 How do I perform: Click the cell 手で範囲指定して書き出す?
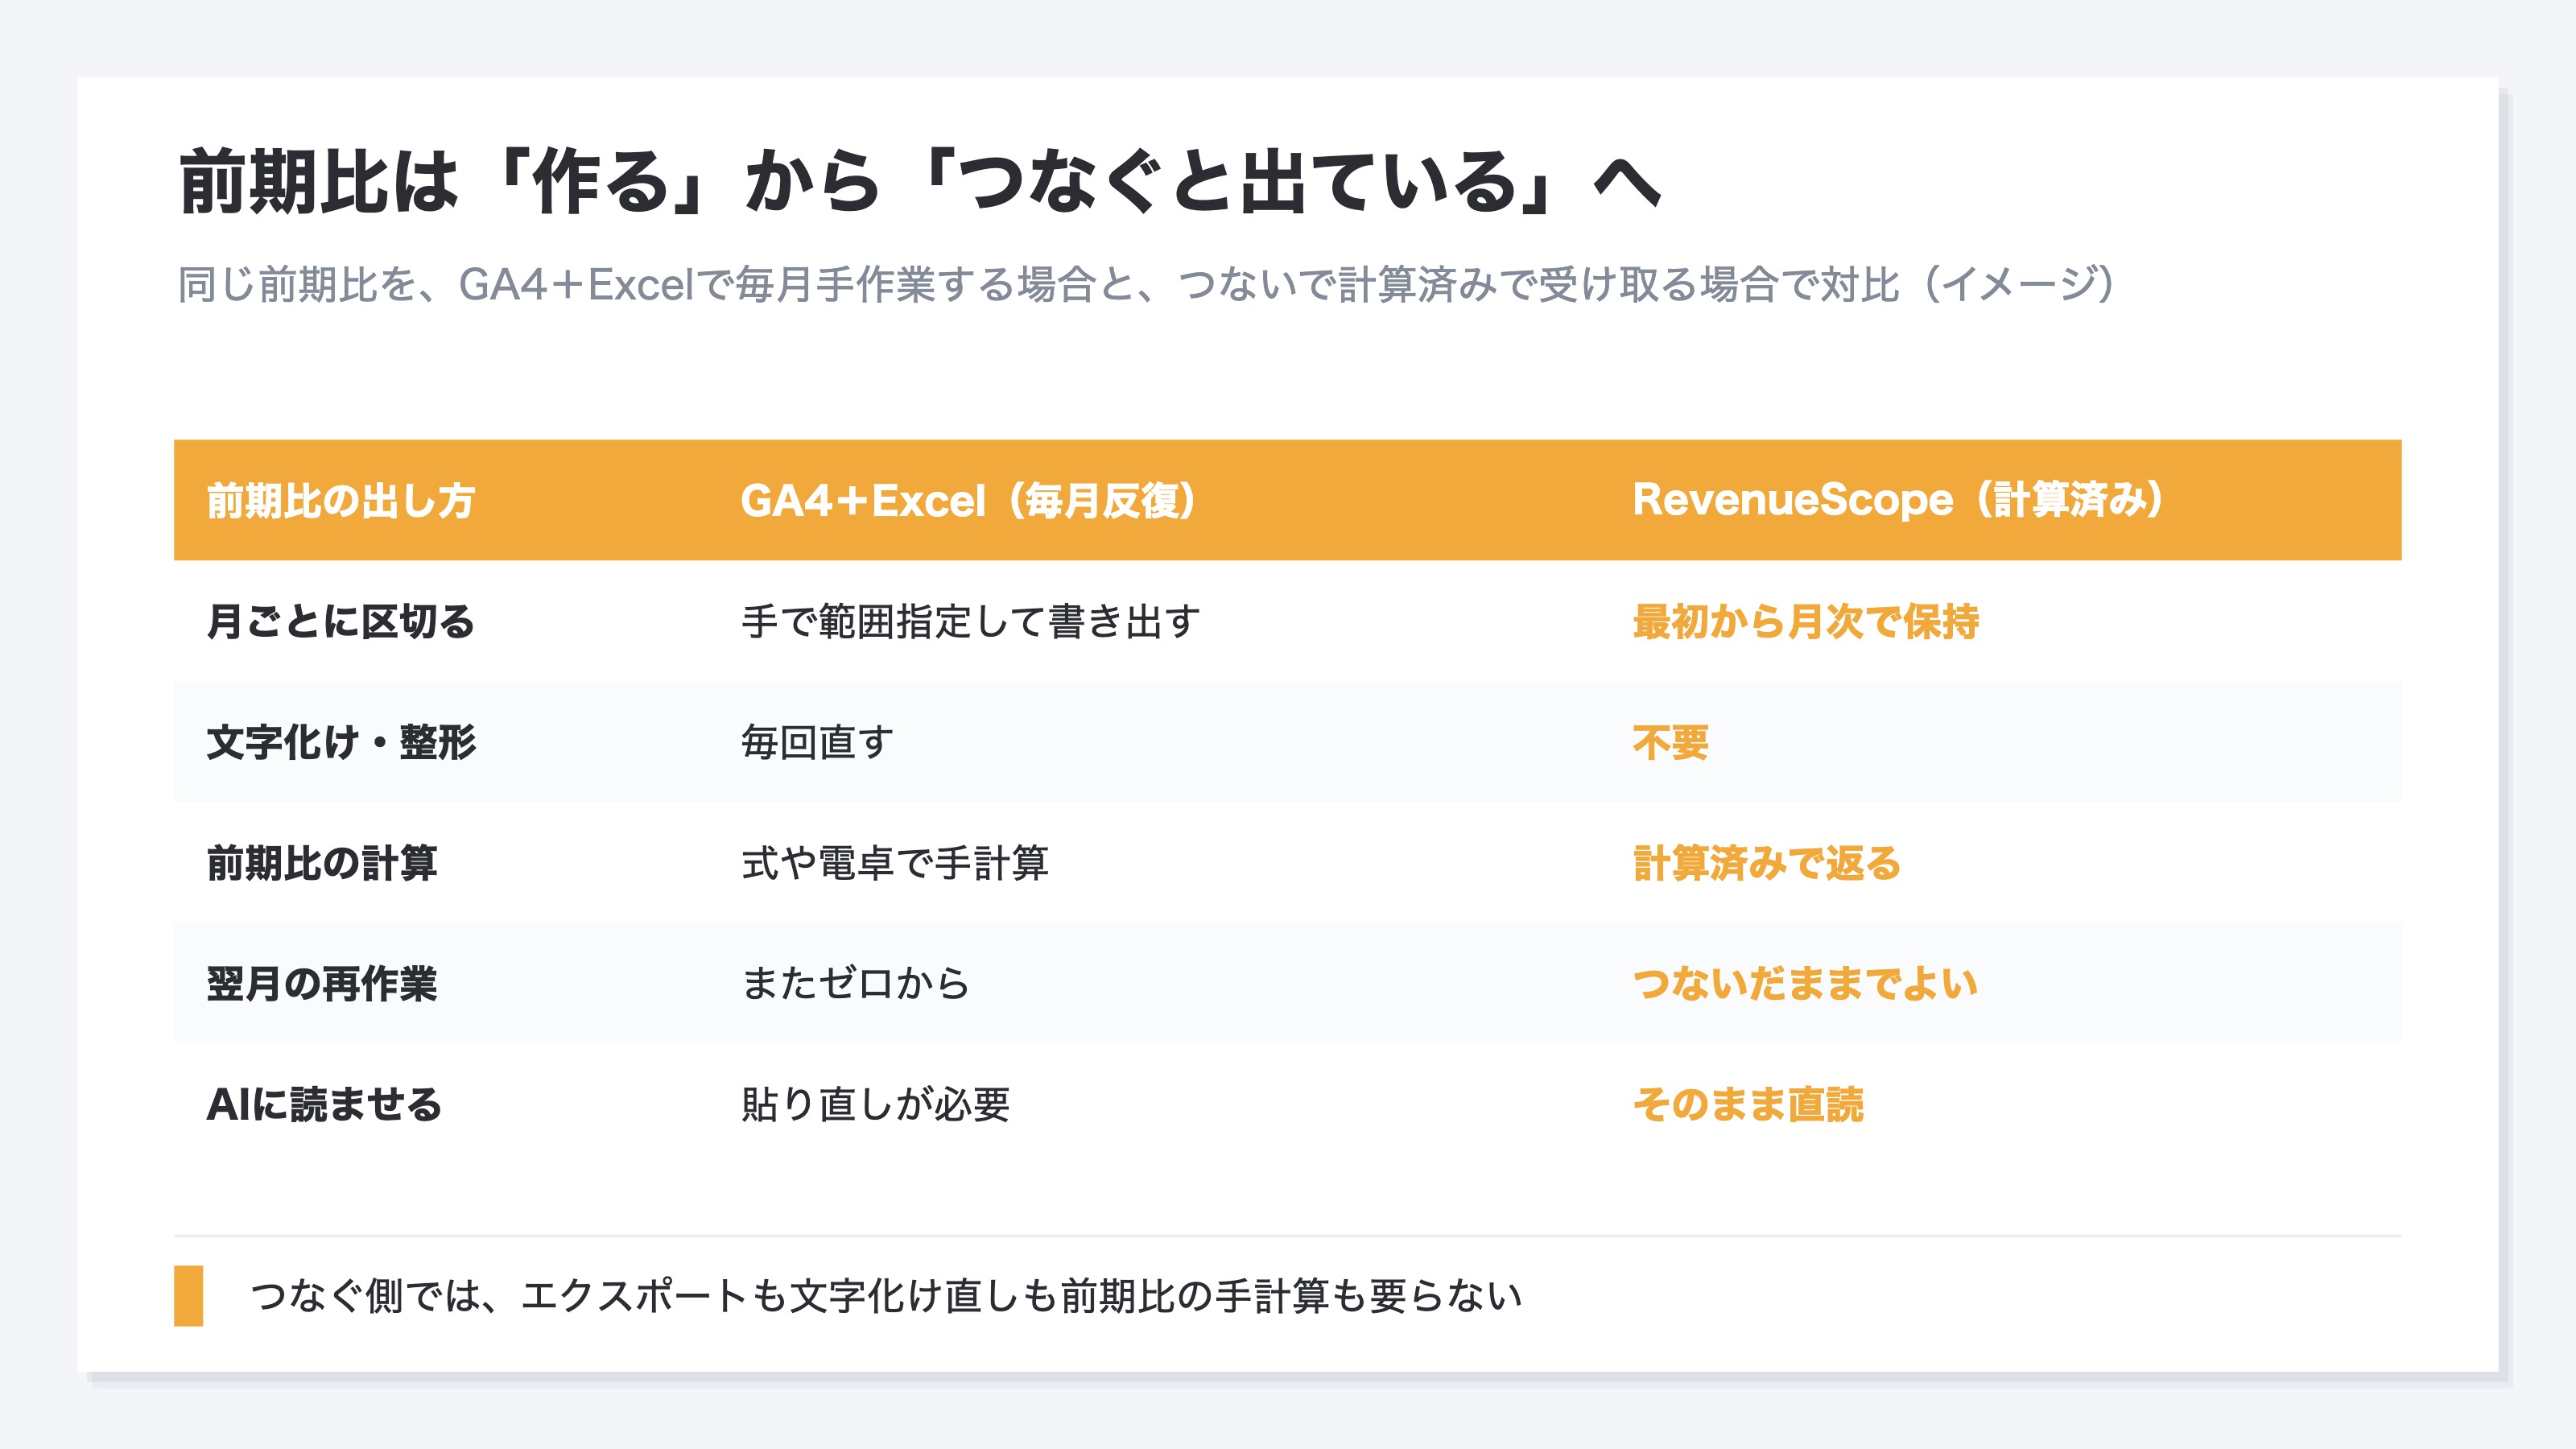pos(970,621)
